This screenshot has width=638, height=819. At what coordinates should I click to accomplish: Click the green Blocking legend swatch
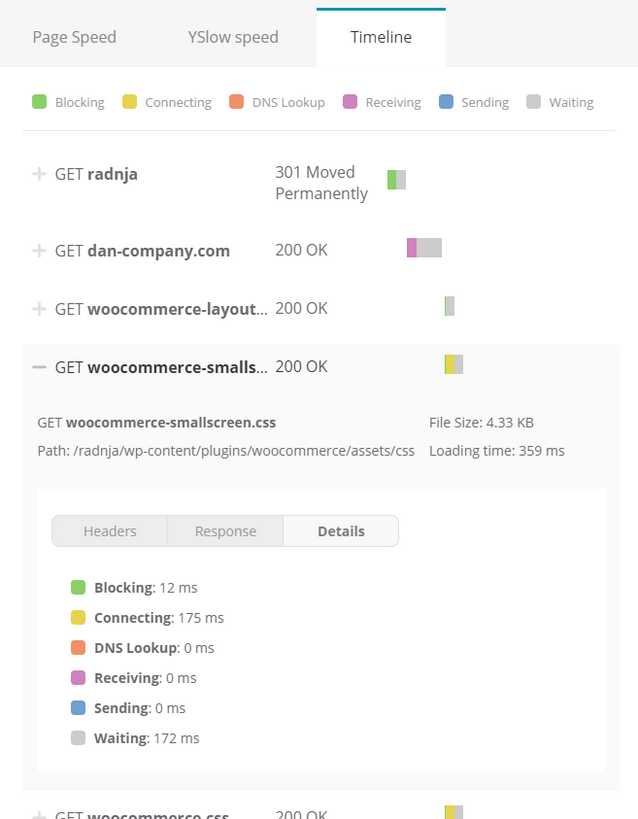coord(39,102)
